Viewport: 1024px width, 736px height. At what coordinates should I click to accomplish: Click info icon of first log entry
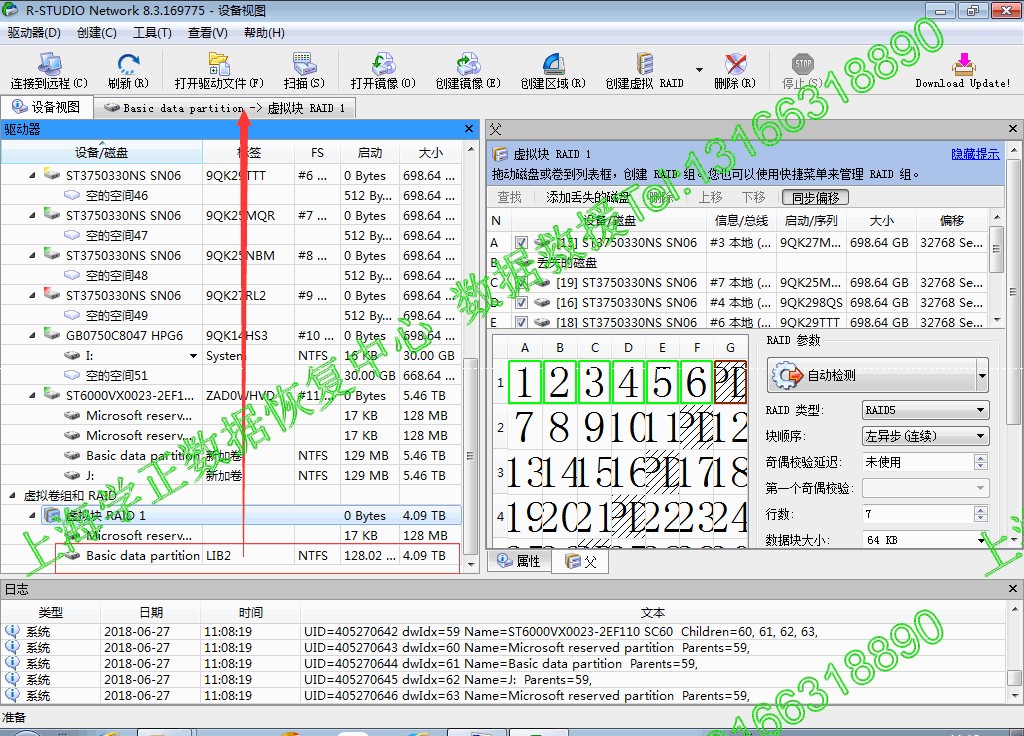(x=12, y=631)
